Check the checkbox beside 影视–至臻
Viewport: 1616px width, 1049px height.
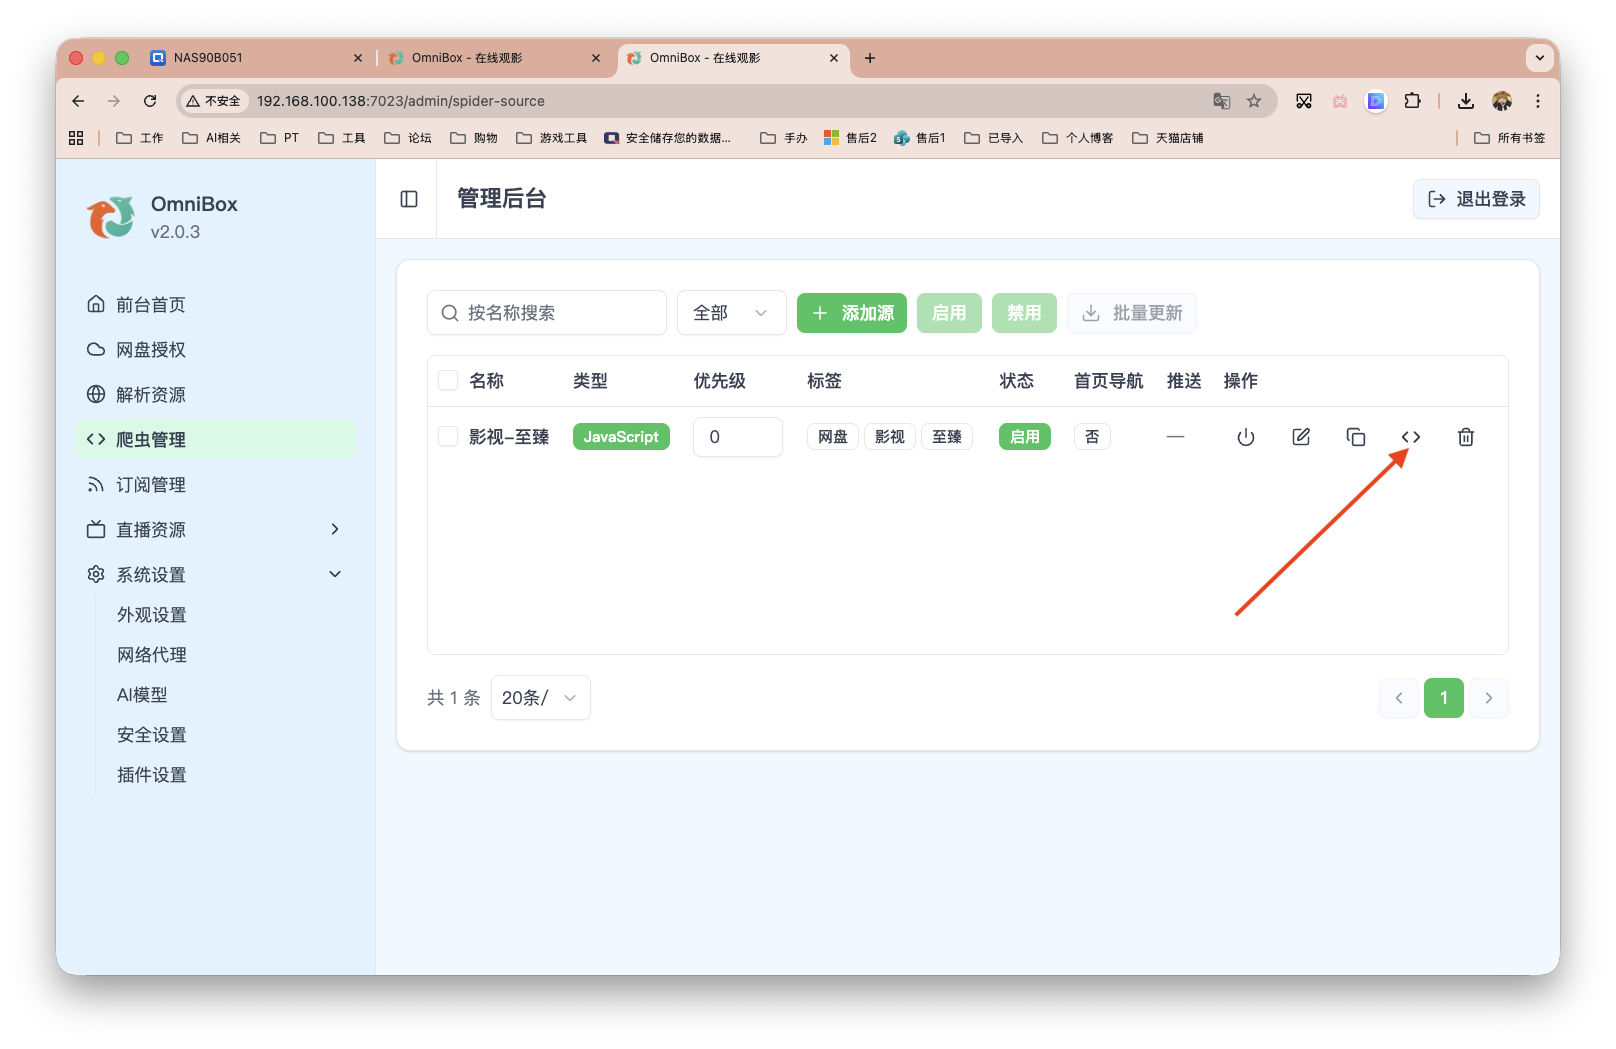coord(447,437)
